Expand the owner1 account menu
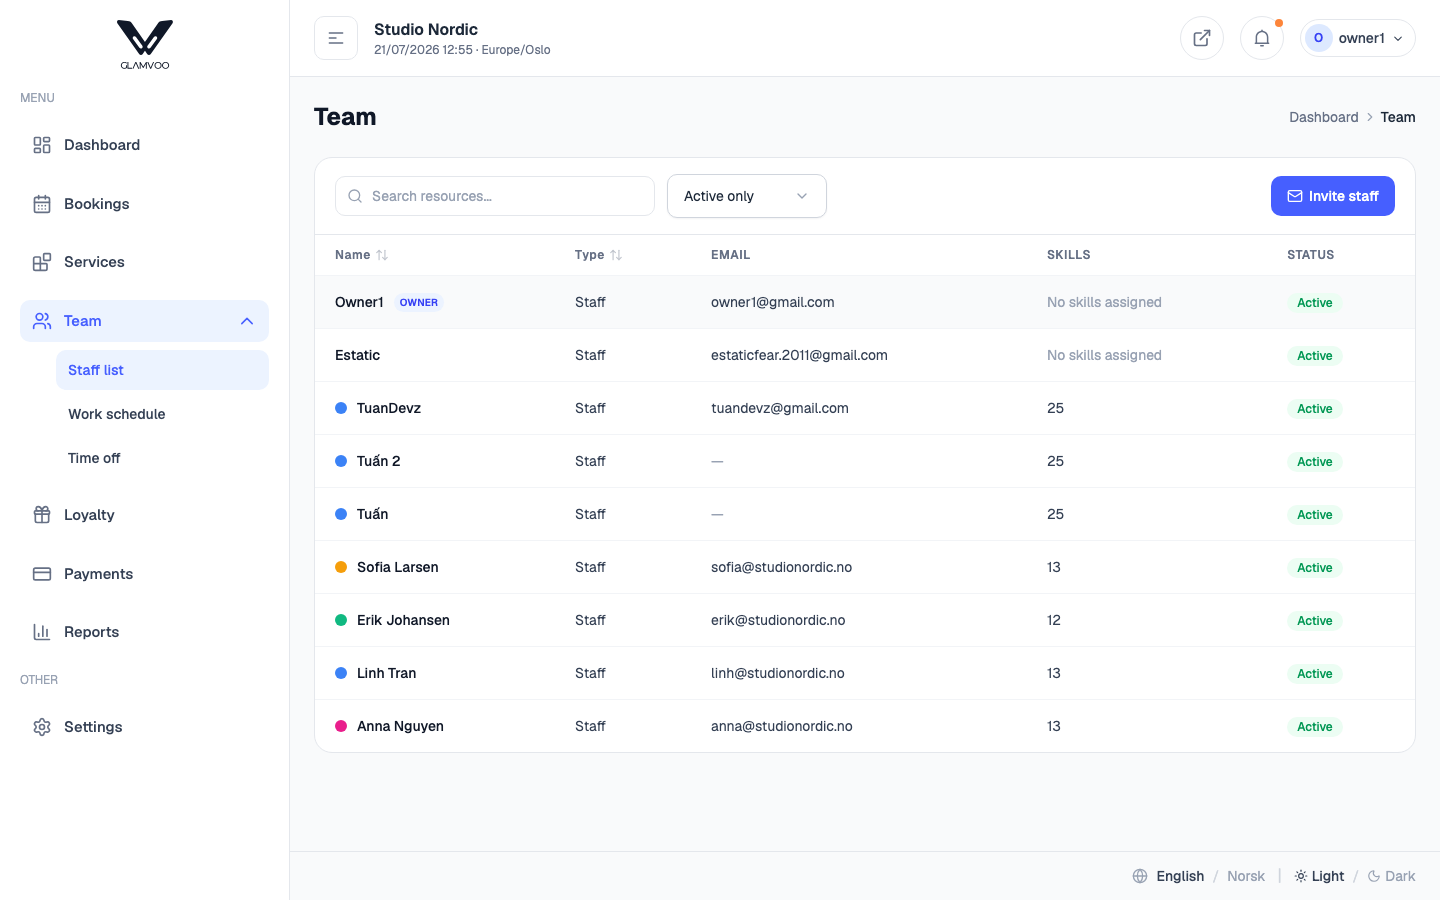The height and width of the screenshot is (900, 1440). pyautogui.click(x=1358, y=38)
